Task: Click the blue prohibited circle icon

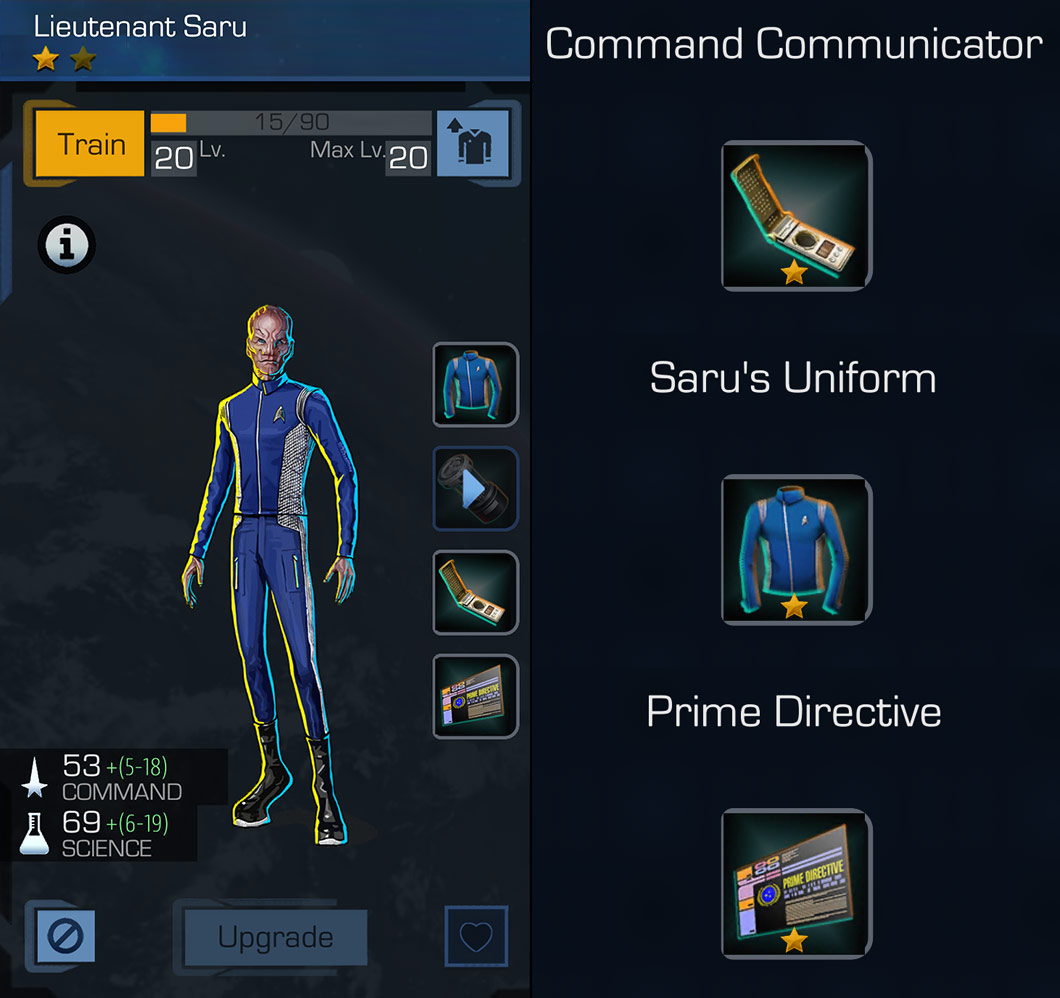Action: click(66, 936)
